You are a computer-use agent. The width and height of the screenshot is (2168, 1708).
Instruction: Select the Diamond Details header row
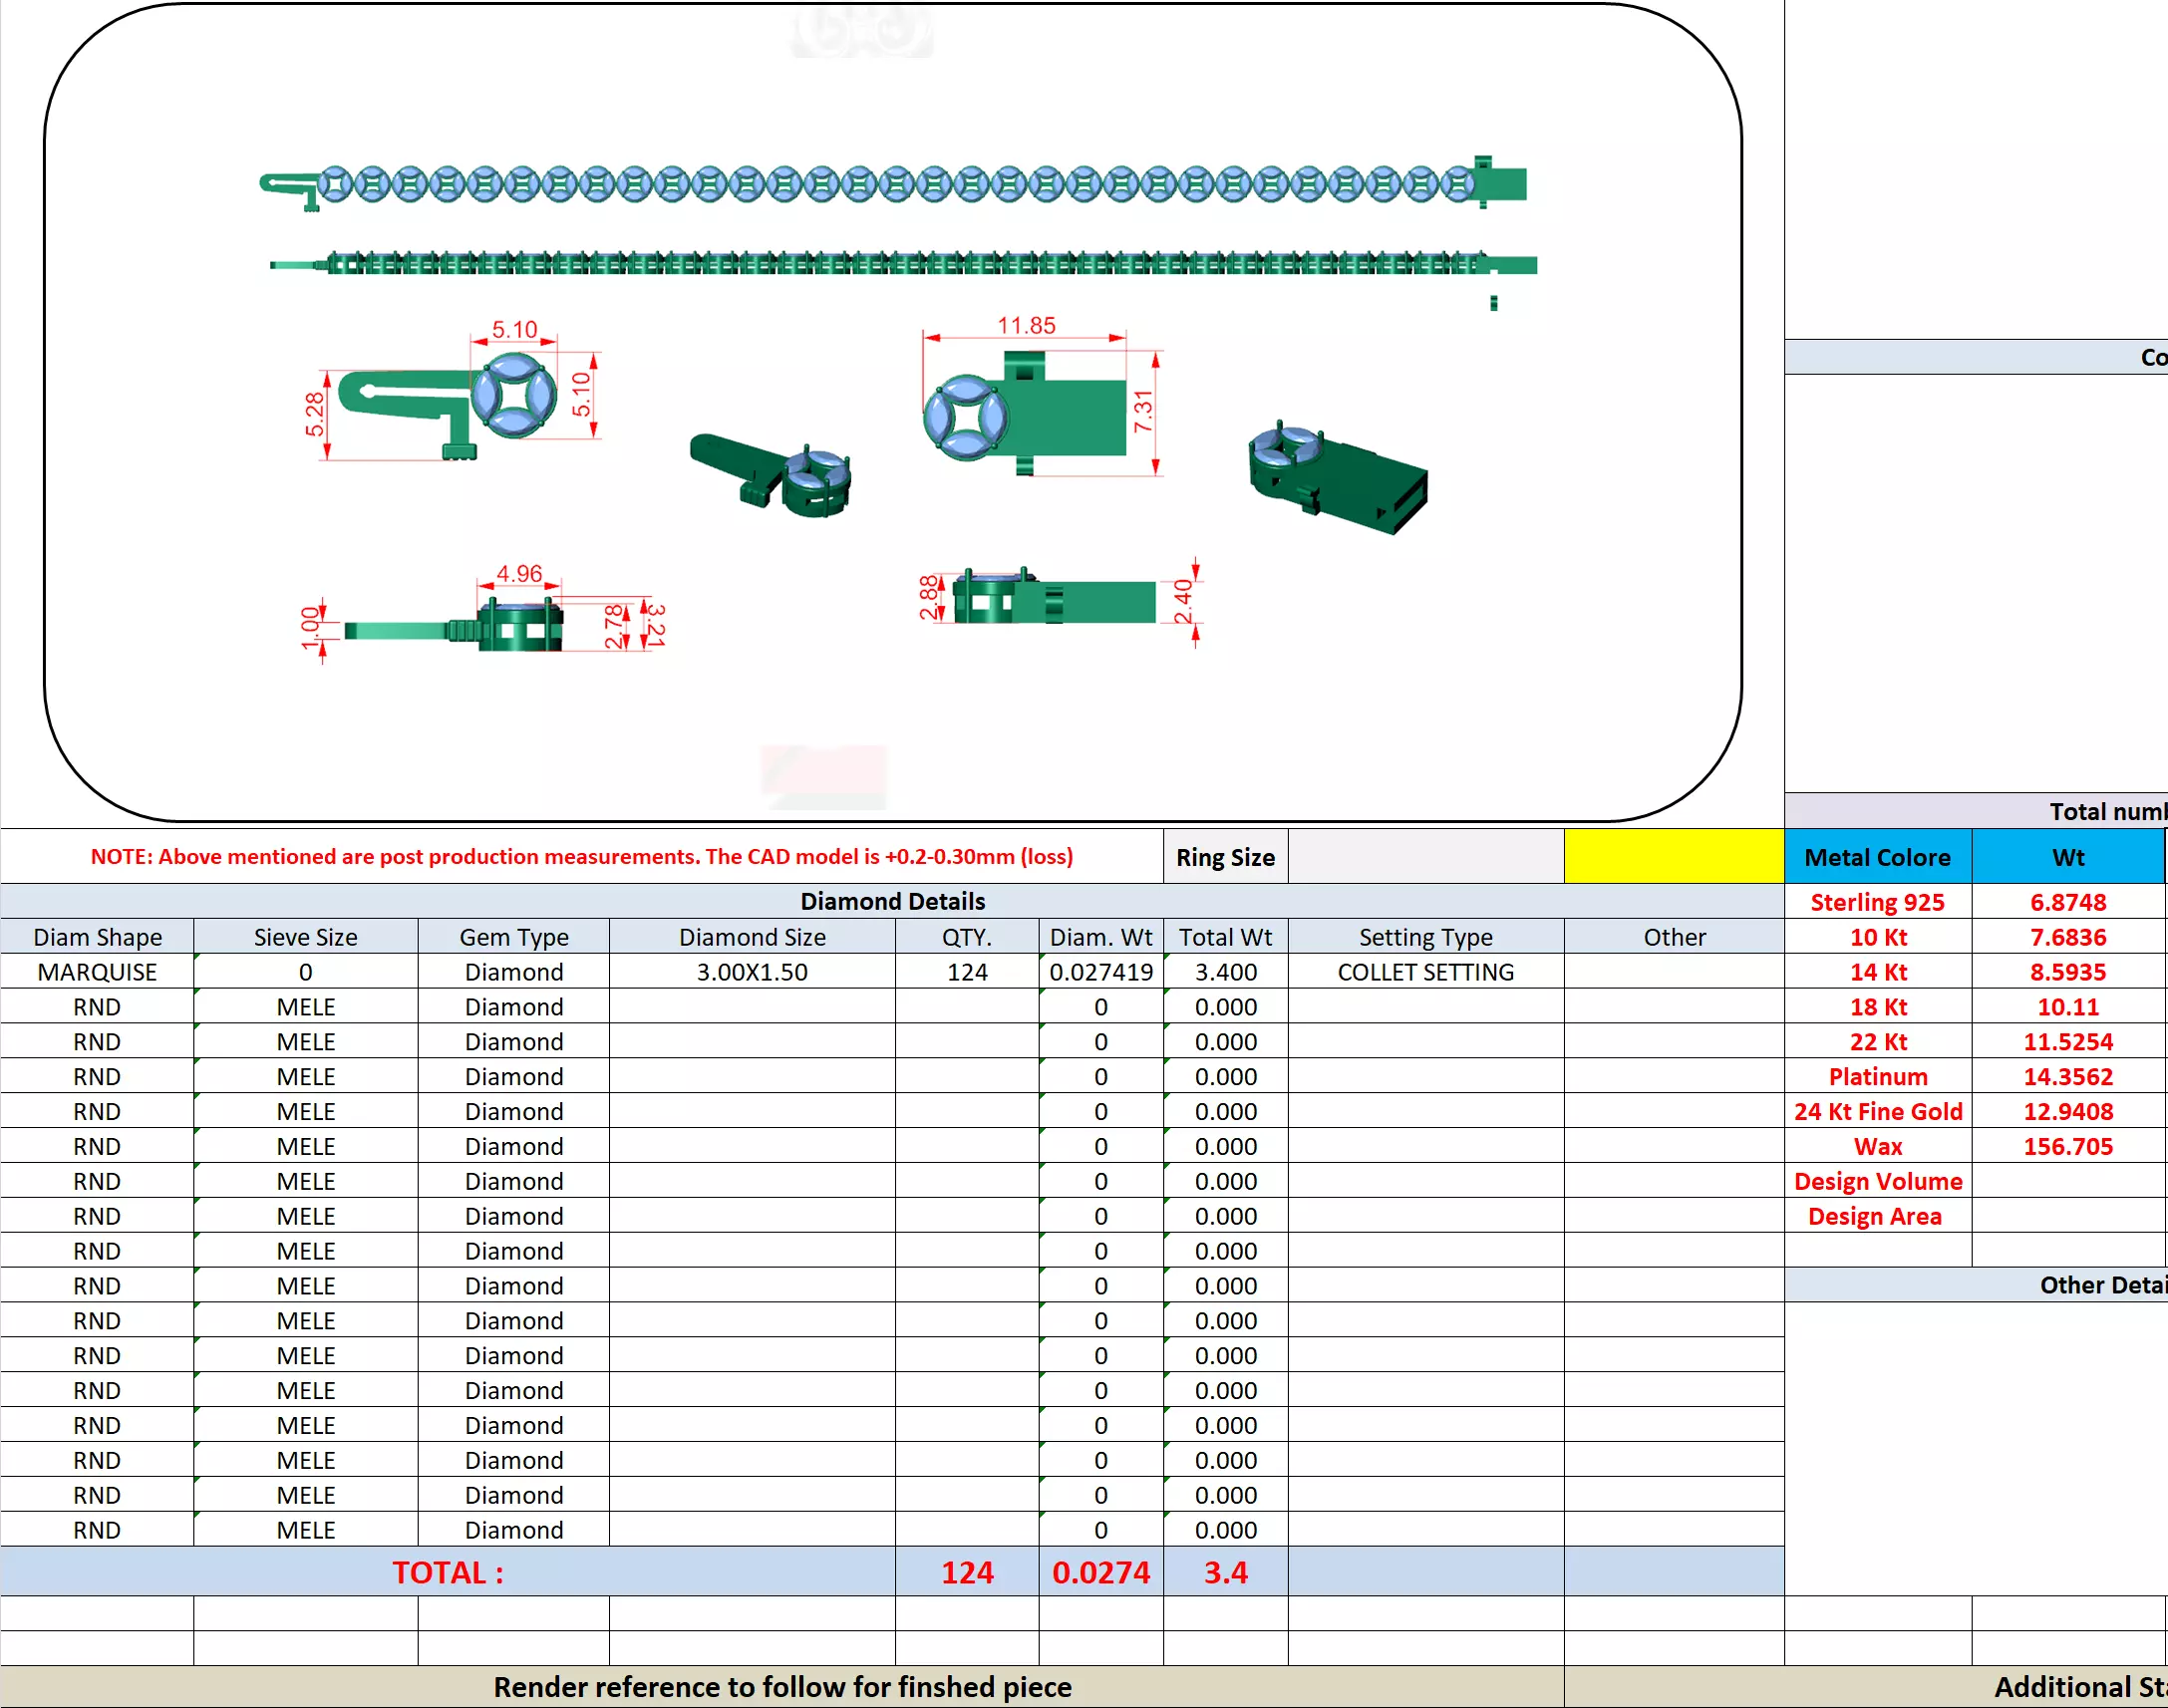point(891,901)
